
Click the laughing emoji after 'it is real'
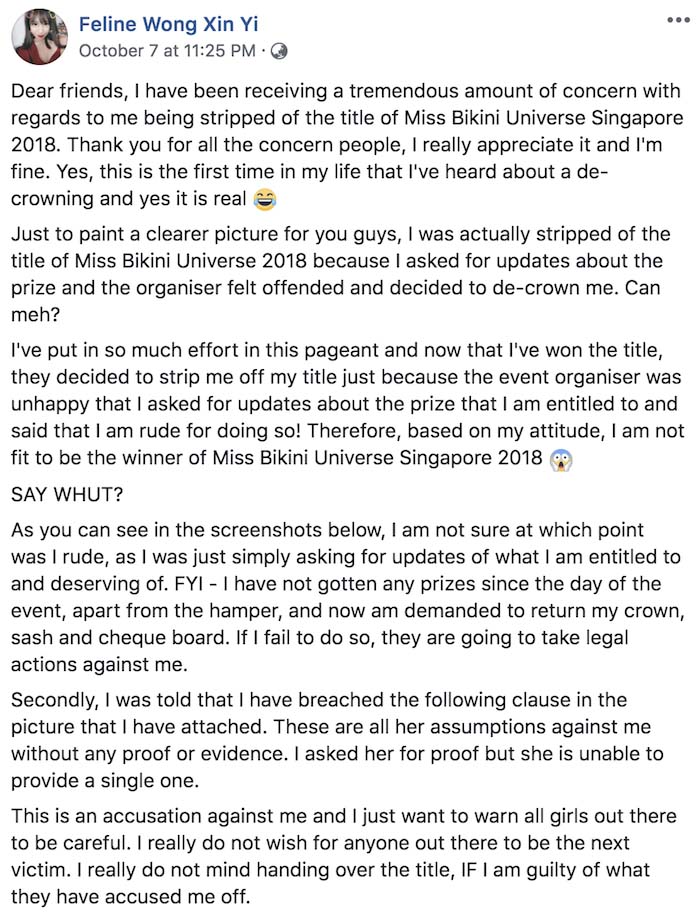click(x=265, y=201)
